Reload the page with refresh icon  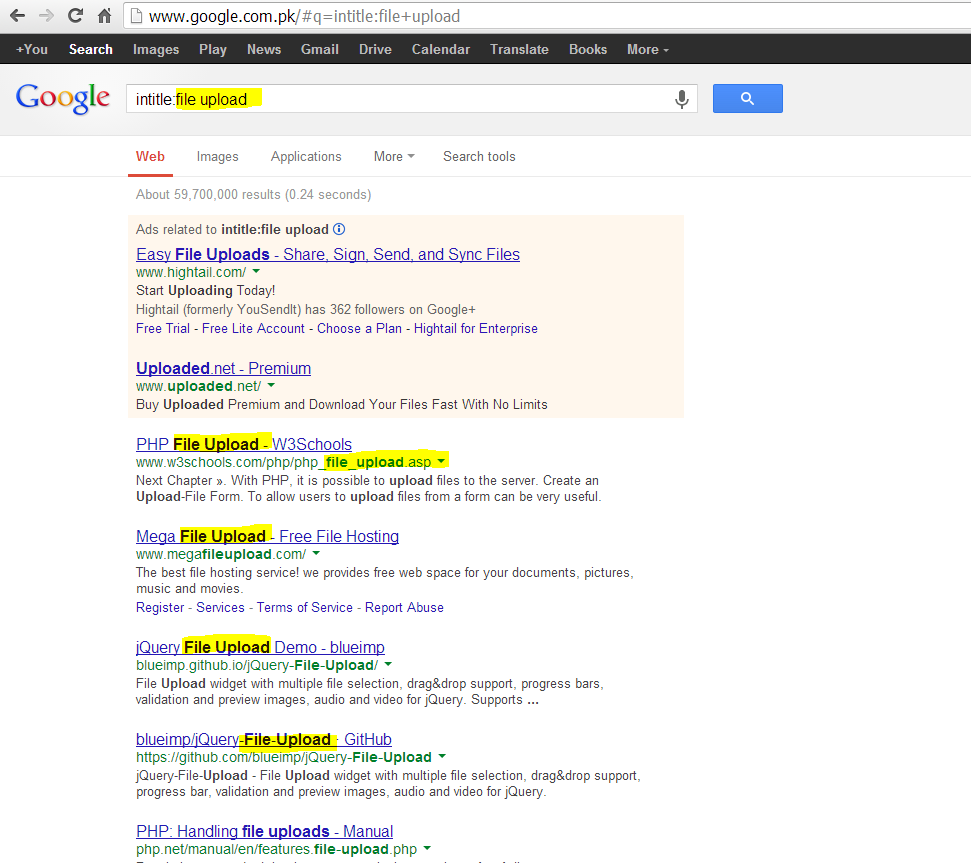pyautogui.click(x=76, y=15)
